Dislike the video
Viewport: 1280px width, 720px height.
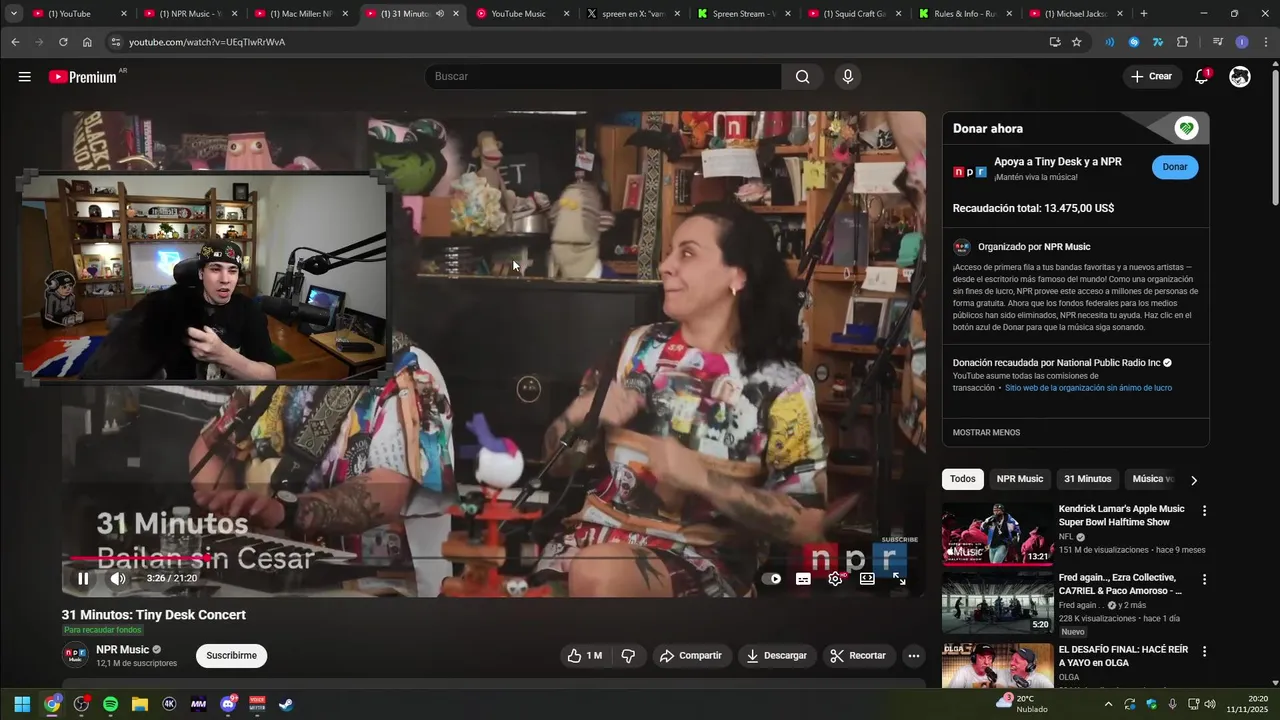click(x=628, y=656)
